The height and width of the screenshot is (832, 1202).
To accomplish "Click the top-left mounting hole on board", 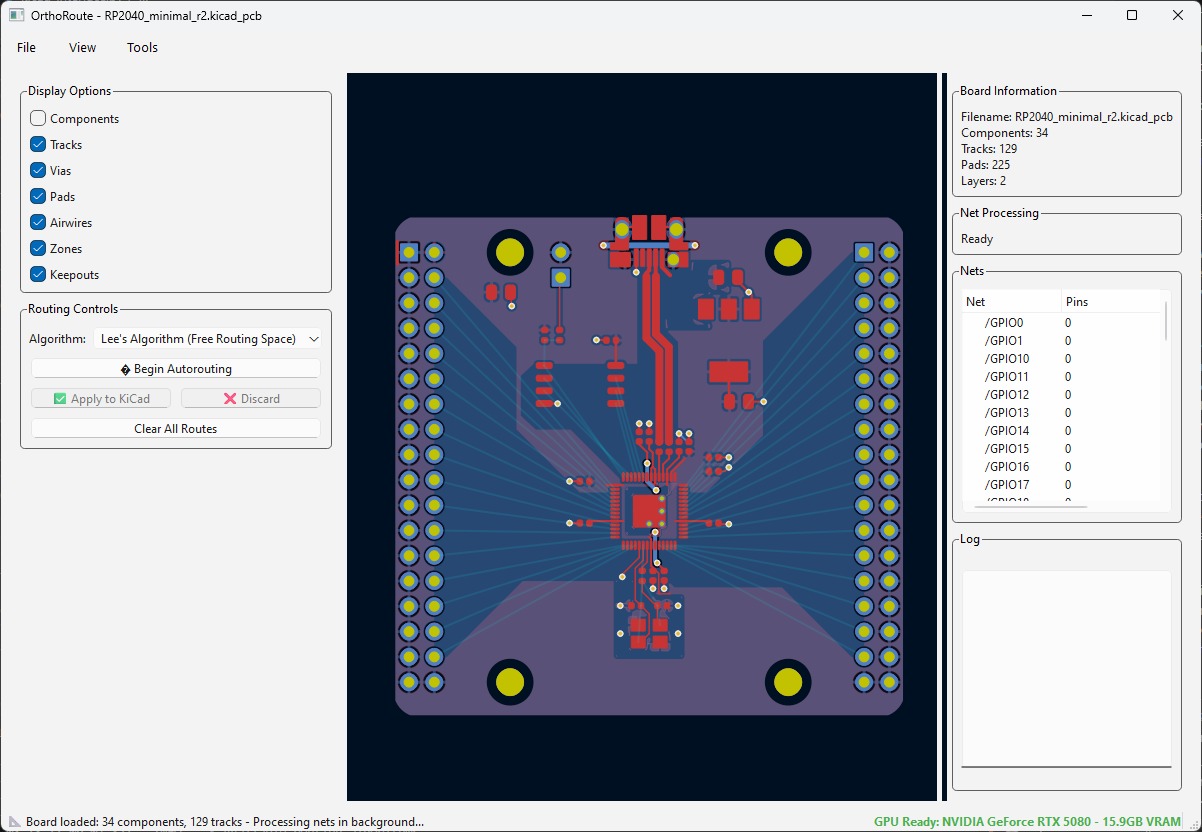I will pos(510,253).
